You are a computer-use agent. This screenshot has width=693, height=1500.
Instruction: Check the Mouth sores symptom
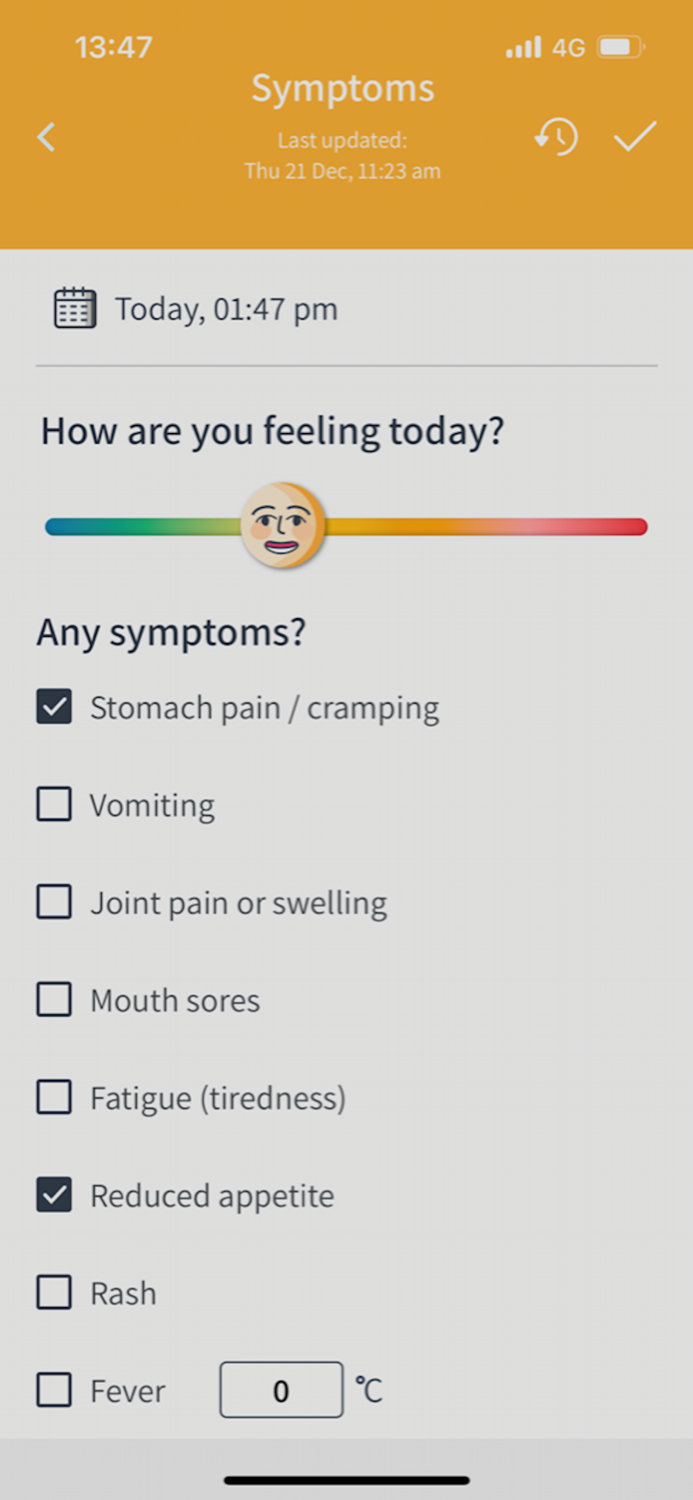tap(54, 999)
